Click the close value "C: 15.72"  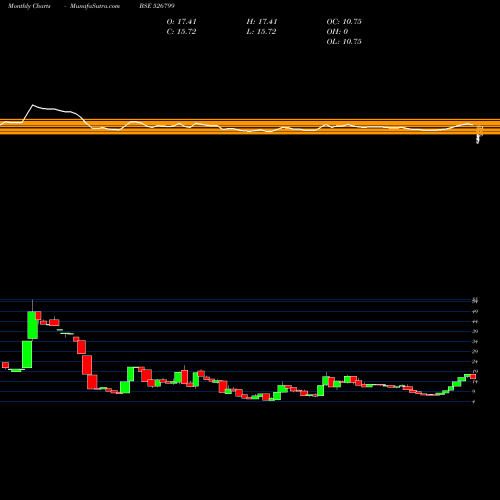[181, 32]
